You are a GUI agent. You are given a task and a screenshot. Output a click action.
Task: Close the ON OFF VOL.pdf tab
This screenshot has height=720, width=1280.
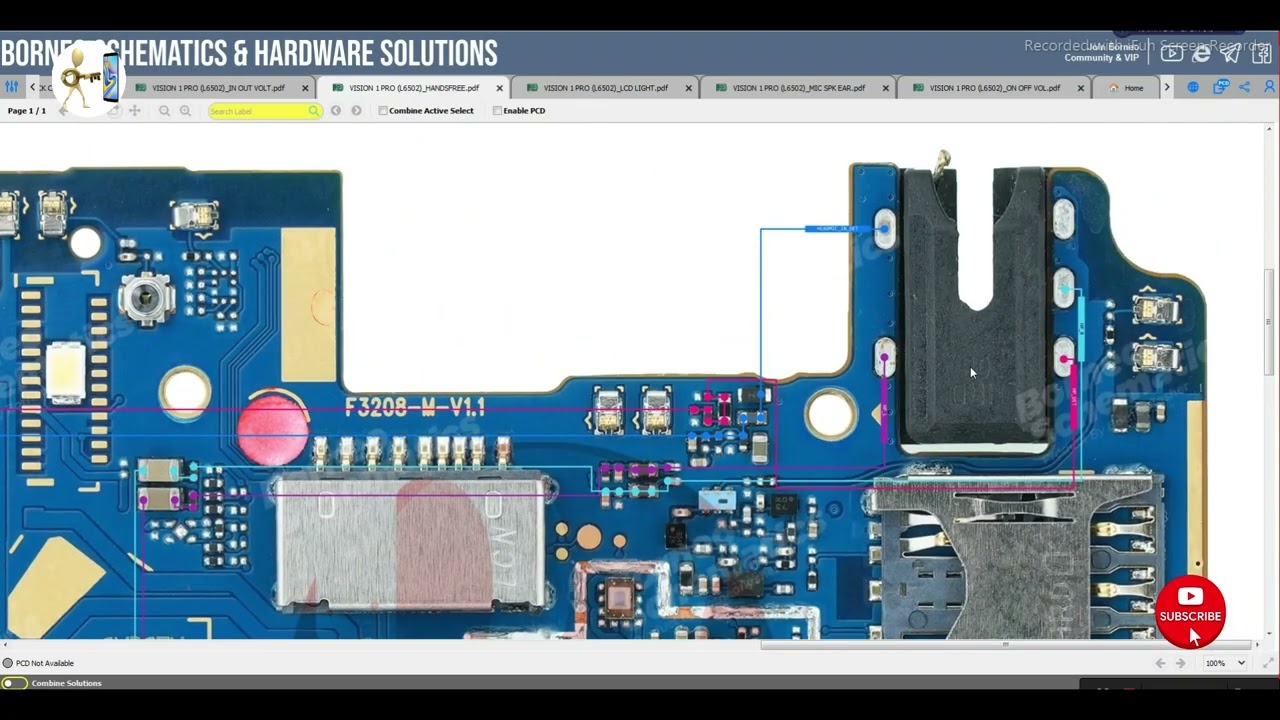coord(1080,88)
